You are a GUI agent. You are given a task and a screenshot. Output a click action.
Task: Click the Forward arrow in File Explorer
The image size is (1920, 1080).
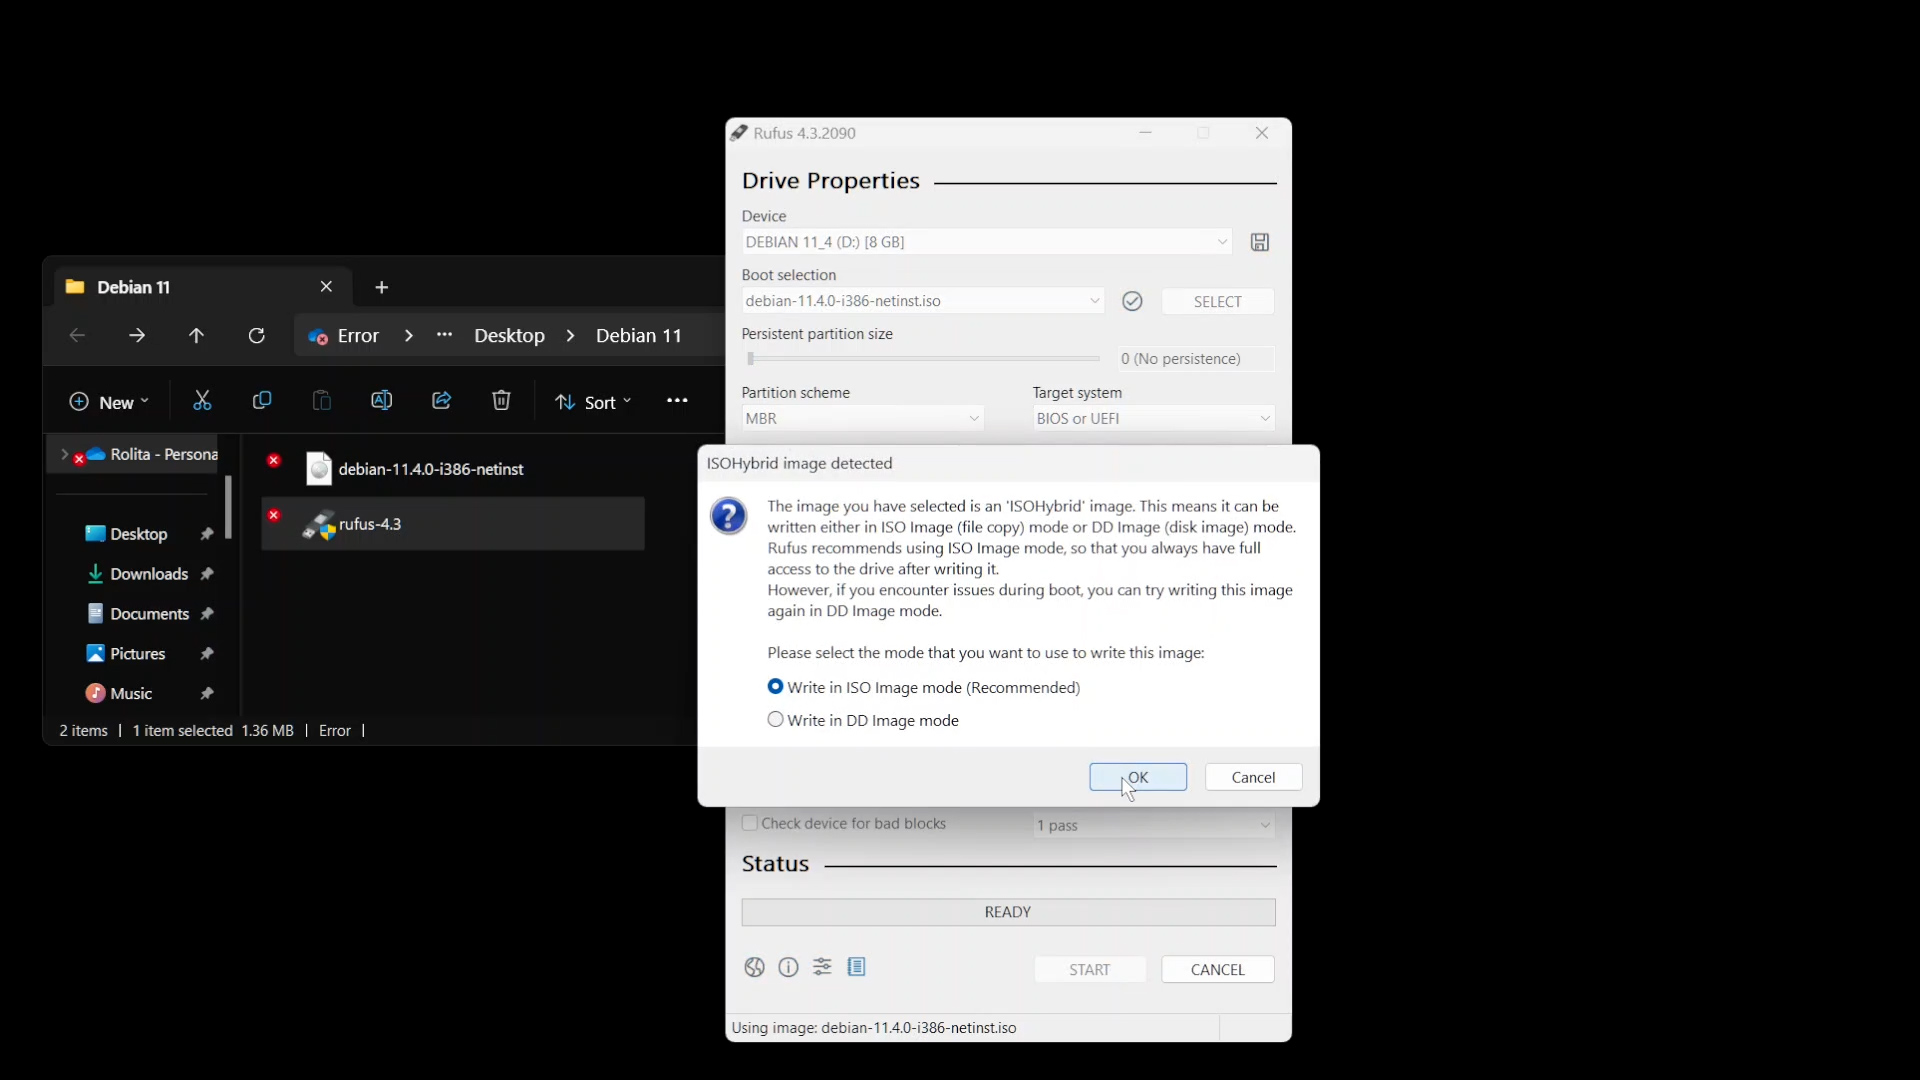pyautogui.click(x=137, y=336)
